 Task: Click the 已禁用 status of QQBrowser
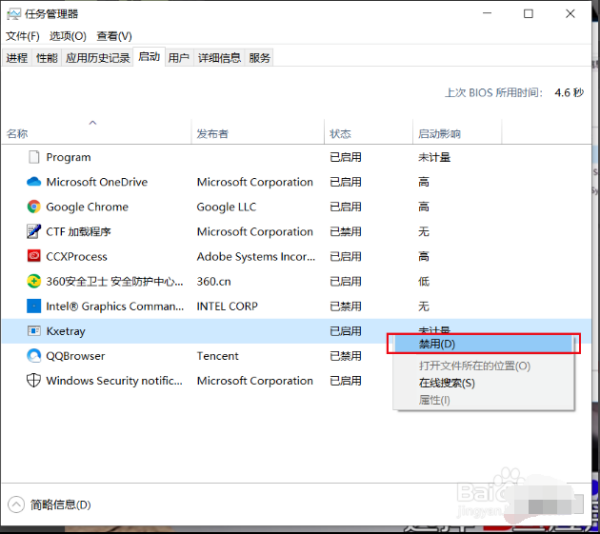(x=346, y=356)
